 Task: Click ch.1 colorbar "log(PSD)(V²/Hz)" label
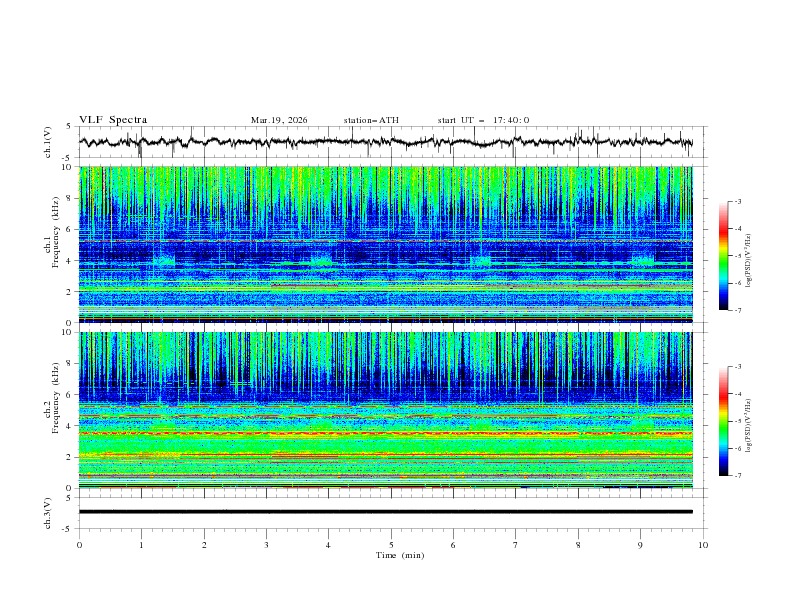[x=748, y=261]
